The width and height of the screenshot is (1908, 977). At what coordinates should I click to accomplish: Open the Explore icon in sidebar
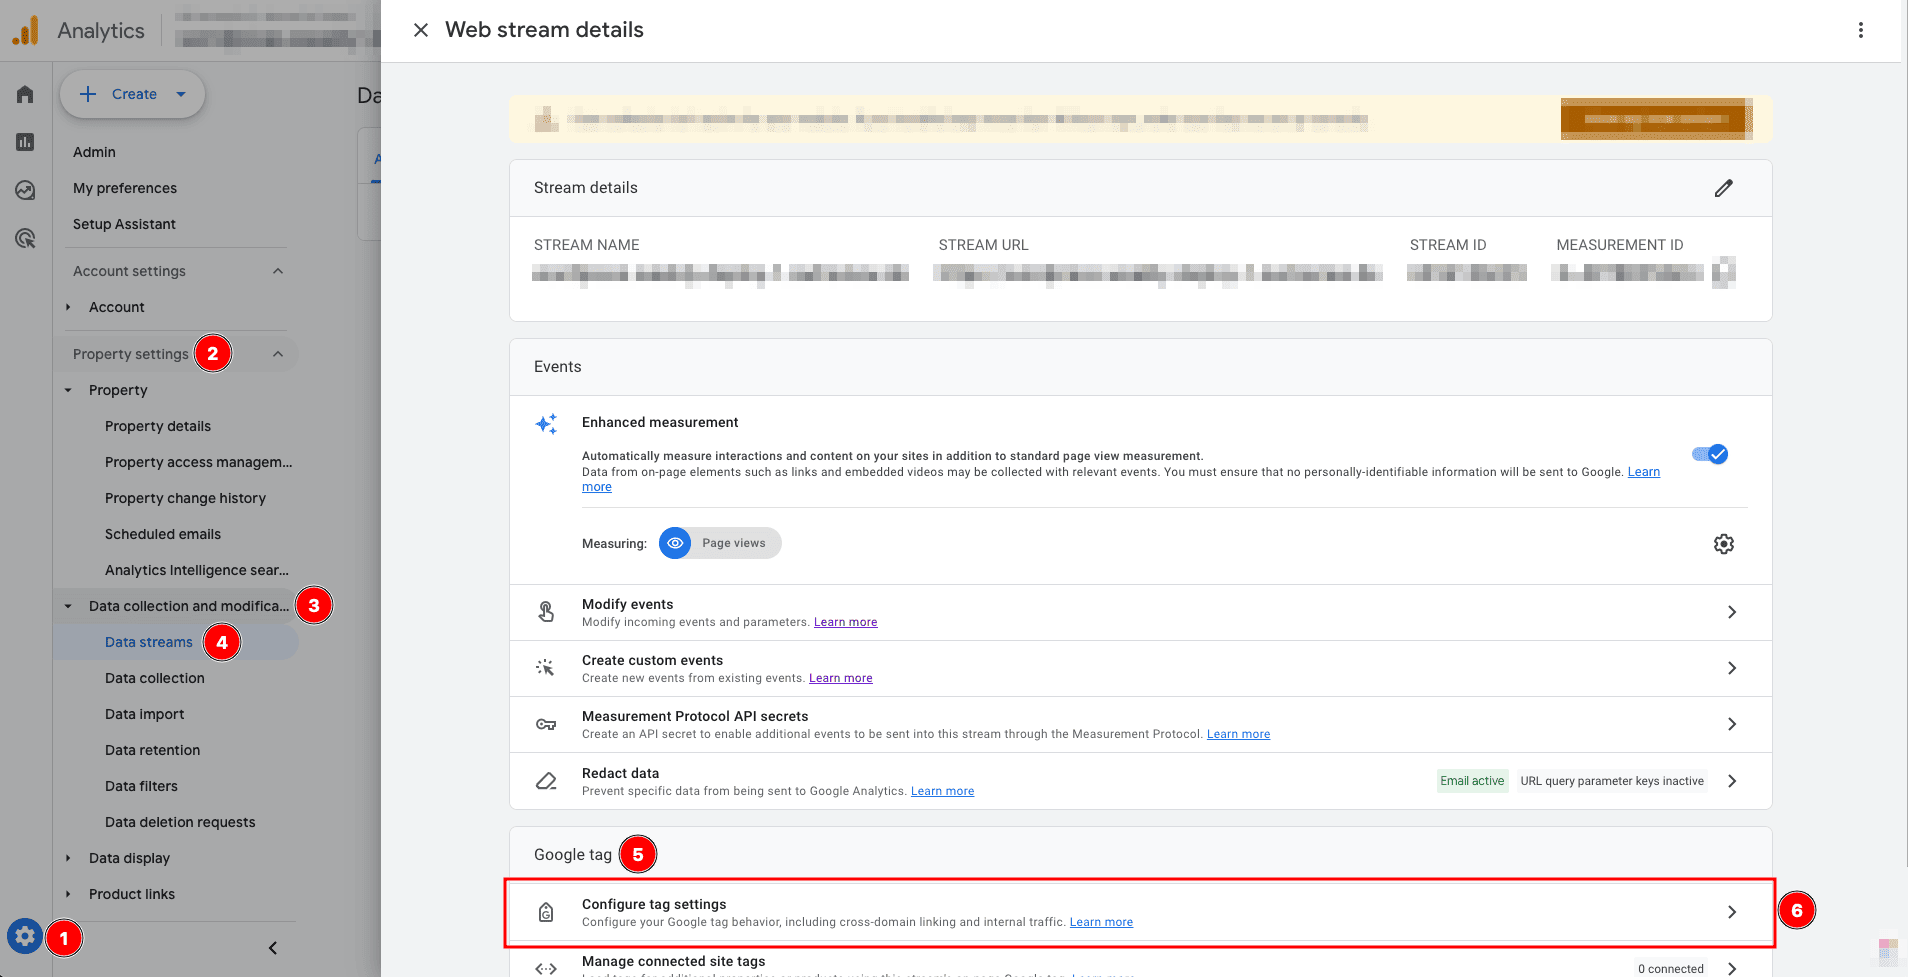point(25,190)
